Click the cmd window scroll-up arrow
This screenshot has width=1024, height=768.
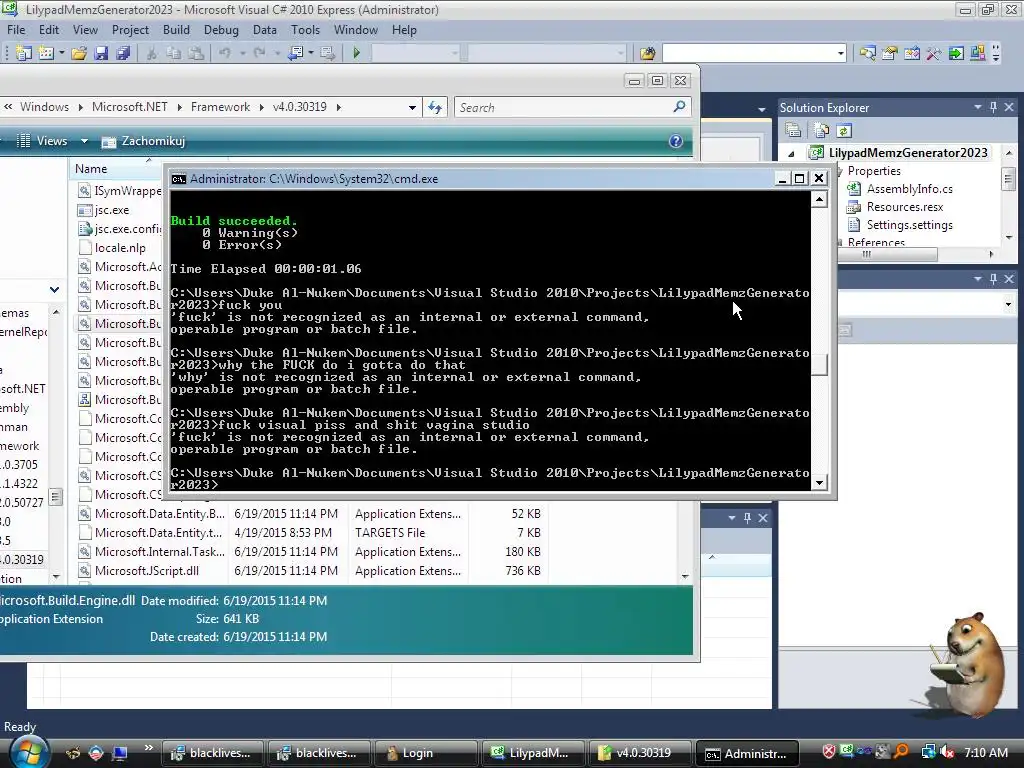coord(819,199)
